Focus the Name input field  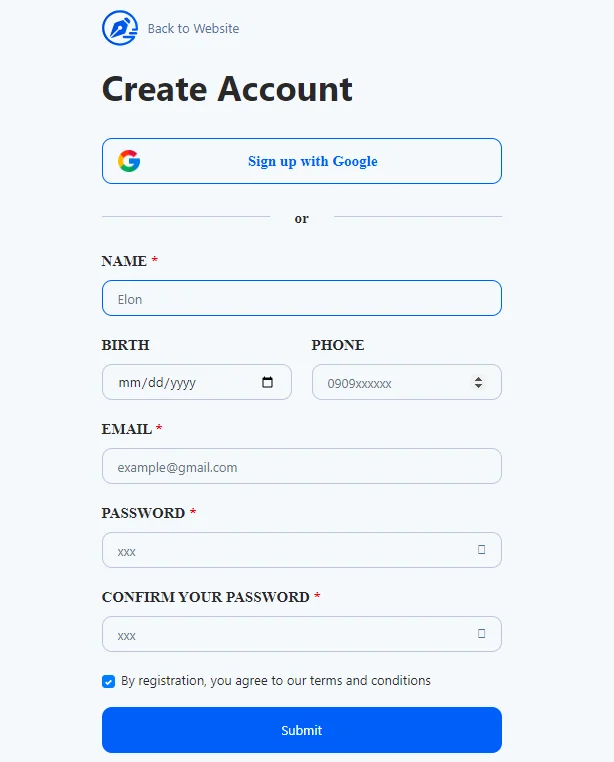(301, 298)
